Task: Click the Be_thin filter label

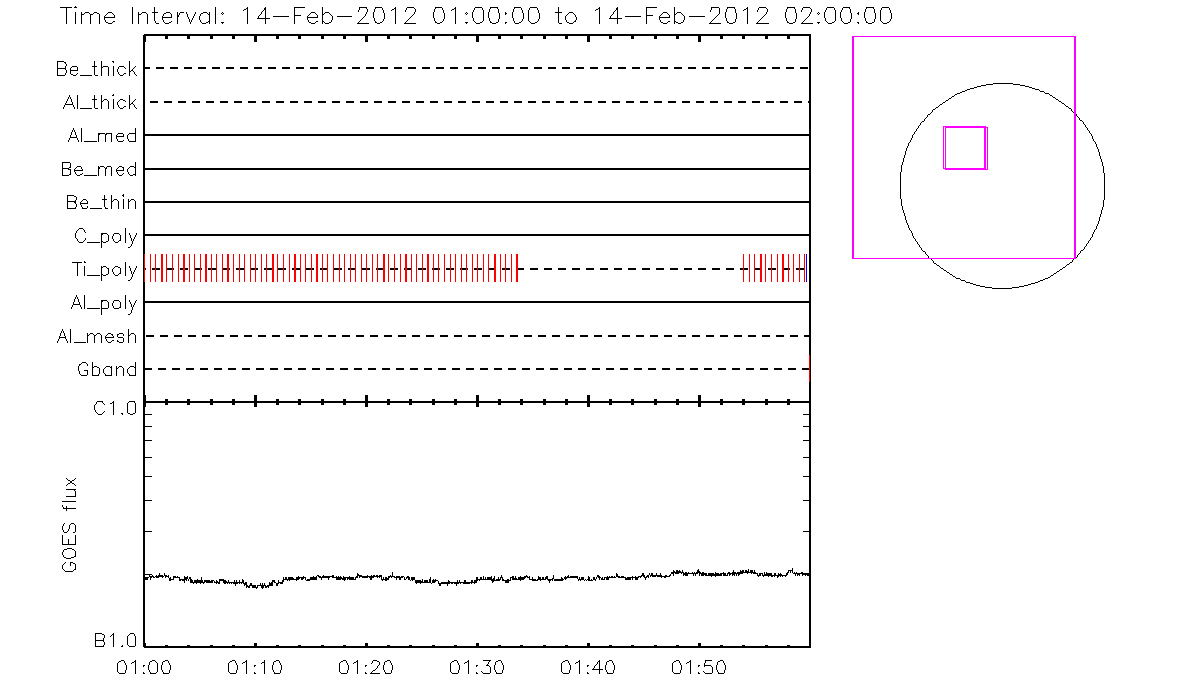Action: pyautogui.click(x=101, y=203)
